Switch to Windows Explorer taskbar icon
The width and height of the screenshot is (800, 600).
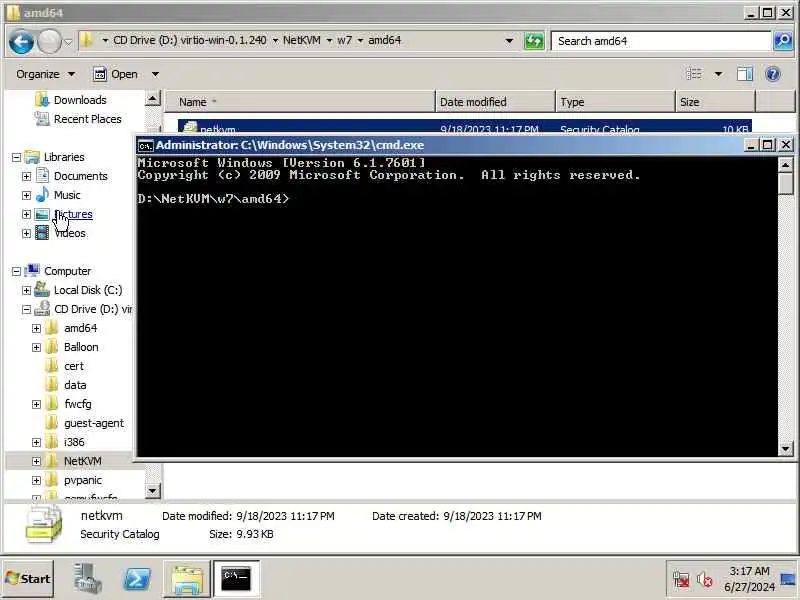coord(187,579)
